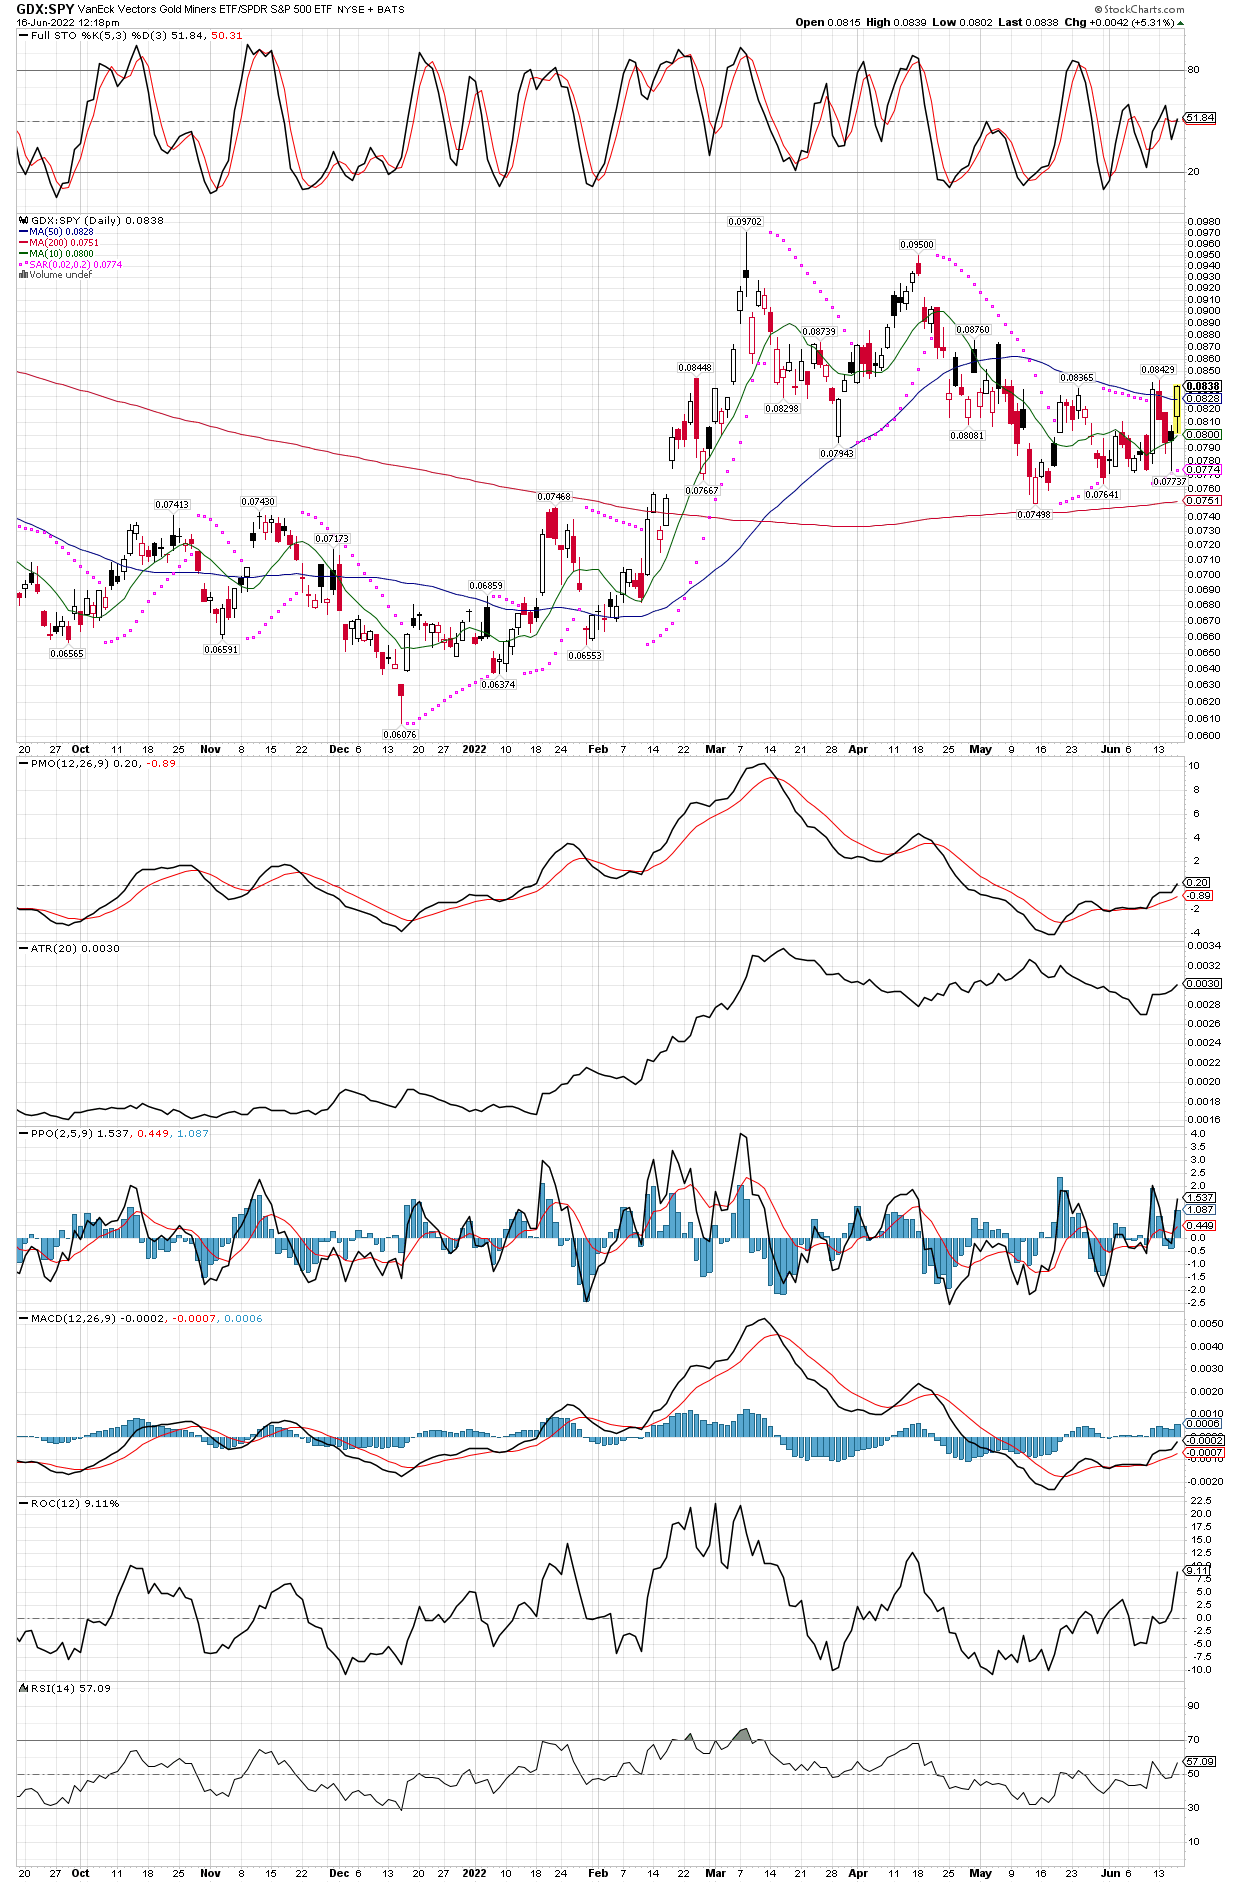This screenshot has height=1883, width=1240.
Task: Click the -0.89 PMO signal axis tag
Action: [x=1198, y=895]
